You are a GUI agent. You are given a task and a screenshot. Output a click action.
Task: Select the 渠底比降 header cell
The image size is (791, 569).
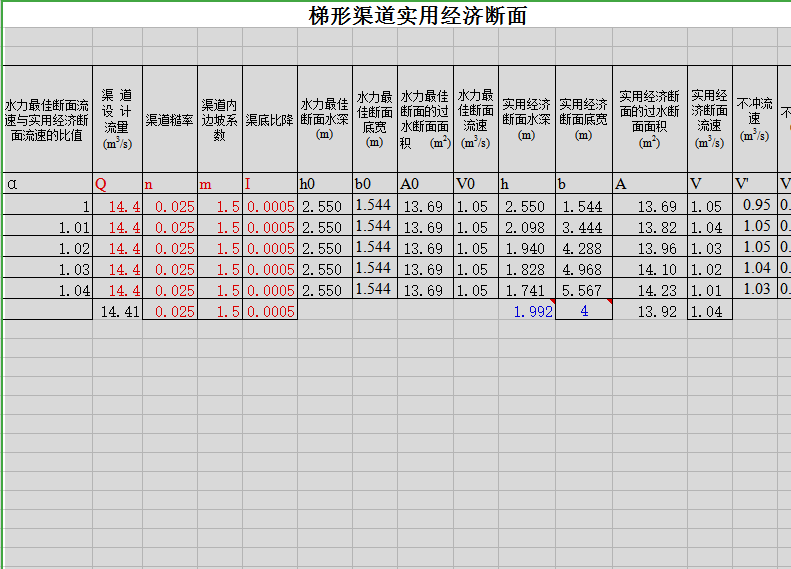click(x=269, y=120)
